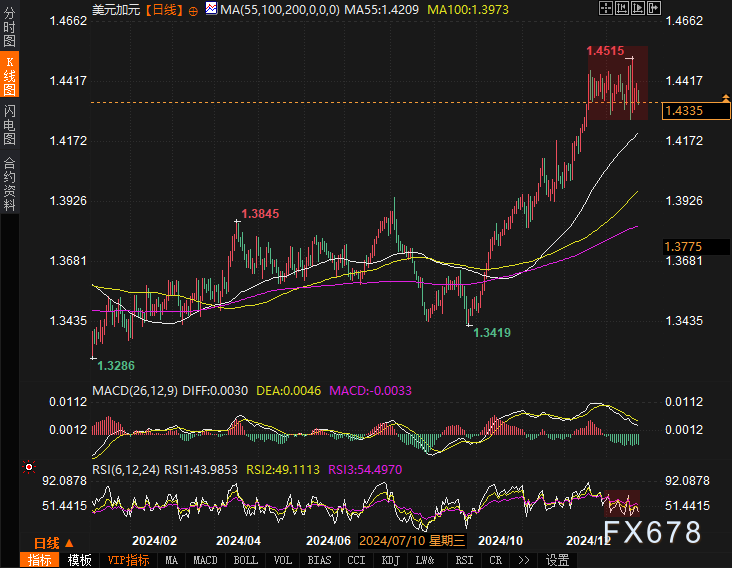Click the RSI(6,12,24) panel label
The height and width of the screenshot is (568, 732).
(126, 470)
